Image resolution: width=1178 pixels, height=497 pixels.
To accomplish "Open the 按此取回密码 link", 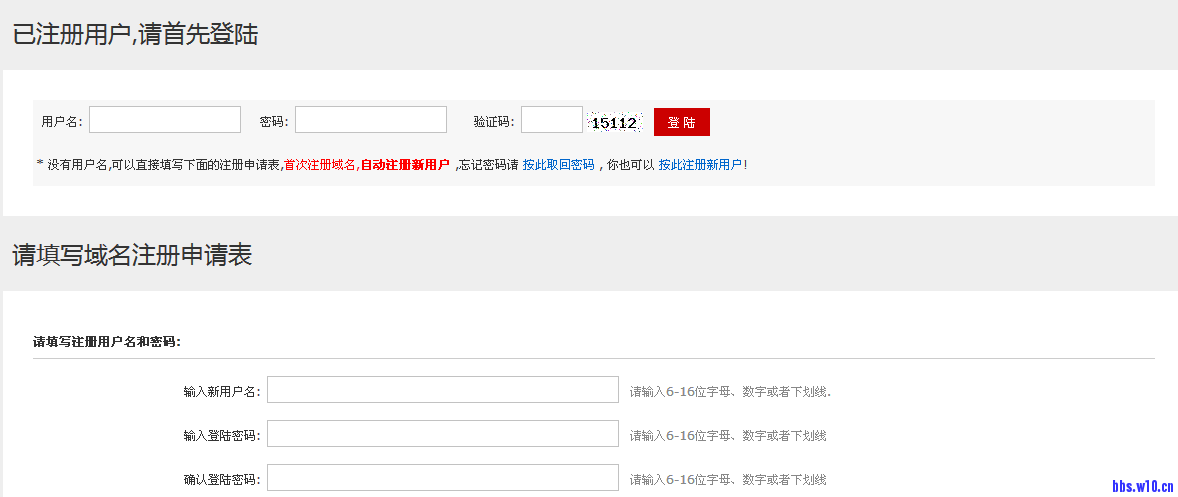I will (x=558, y=165).
